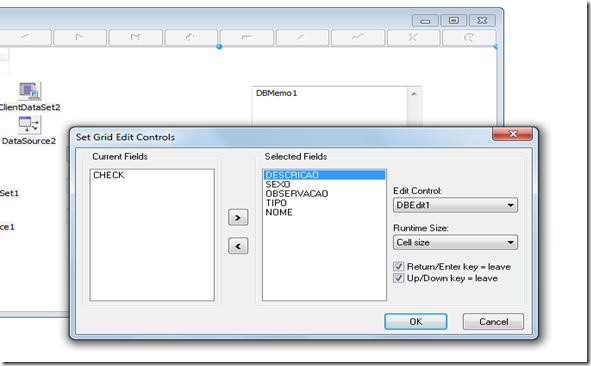
Task: Click the navigator Refresh data button
Action: (469, 37)
